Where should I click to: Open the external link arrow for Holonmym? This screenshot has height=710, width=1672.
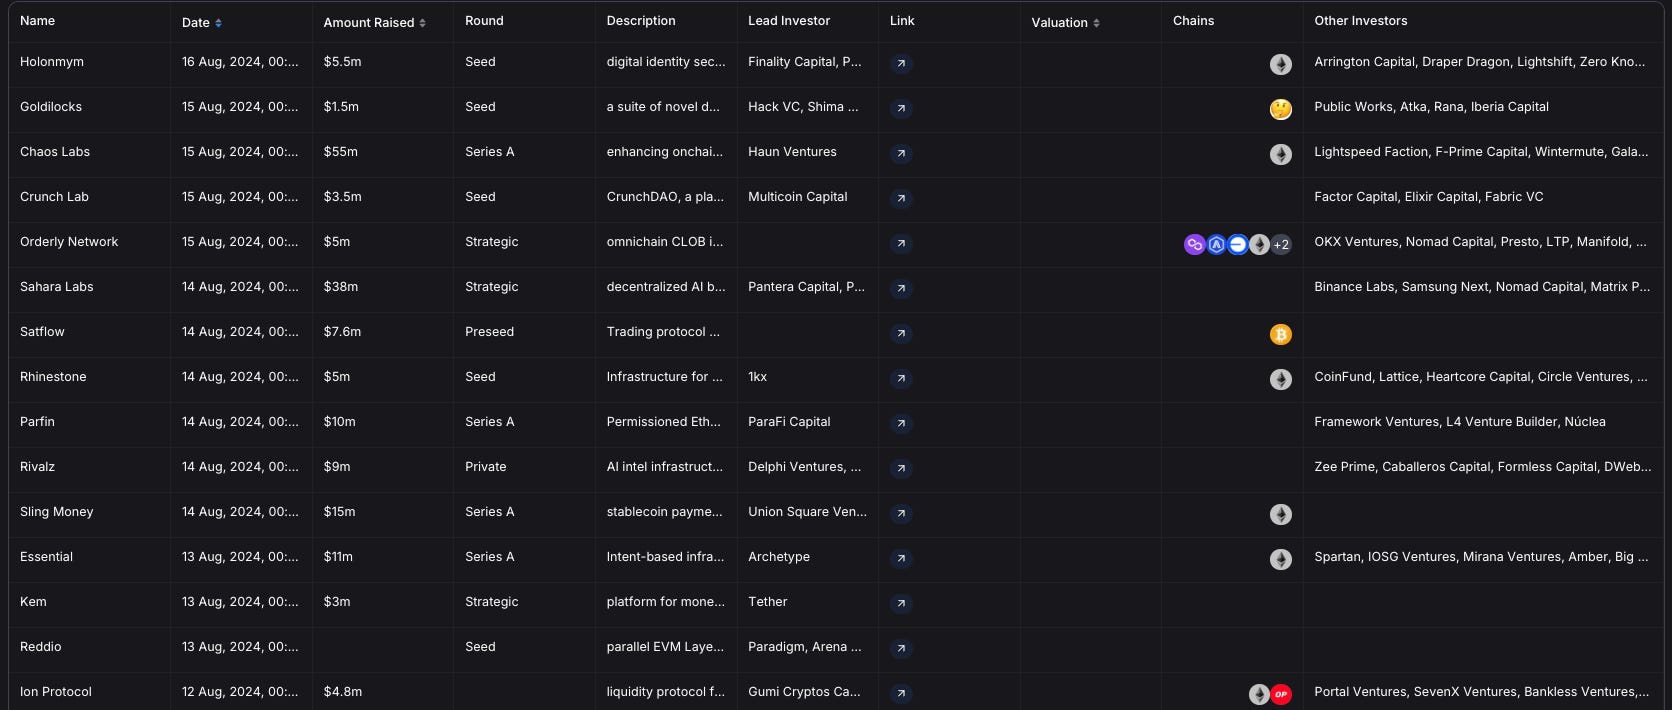pyautogui.click(x=901, y=63)
